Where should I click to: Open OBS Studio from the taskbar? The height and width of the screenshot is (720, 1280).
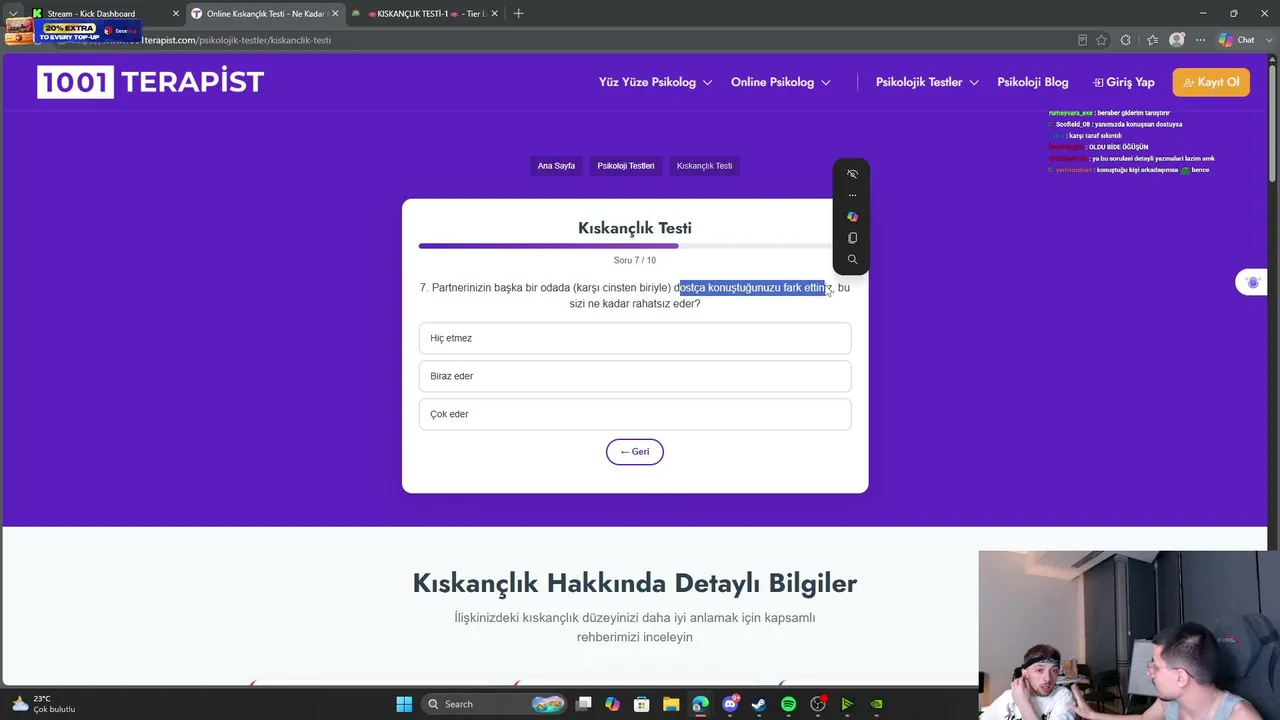818,704
